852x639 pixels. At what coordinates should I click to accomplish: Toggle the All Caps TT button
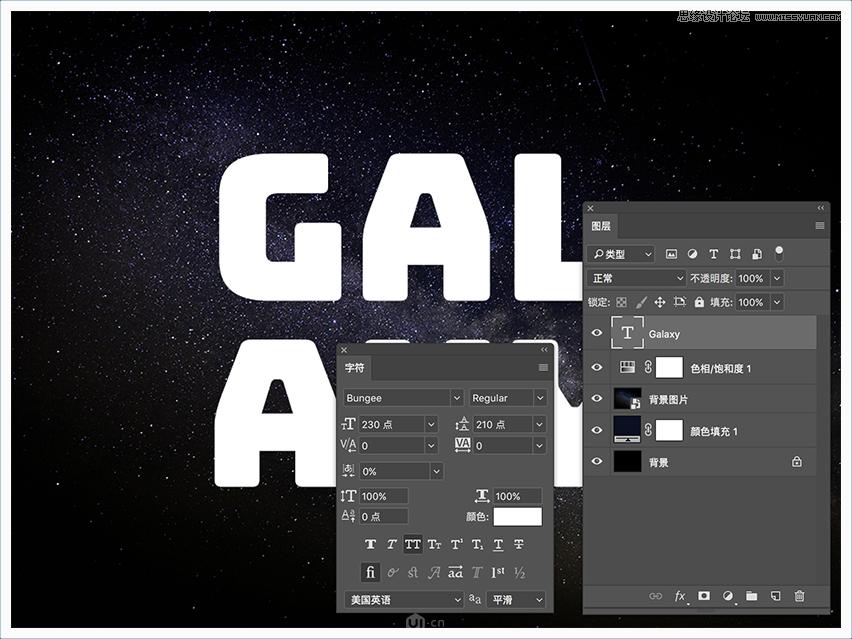[x=414, y=543]
